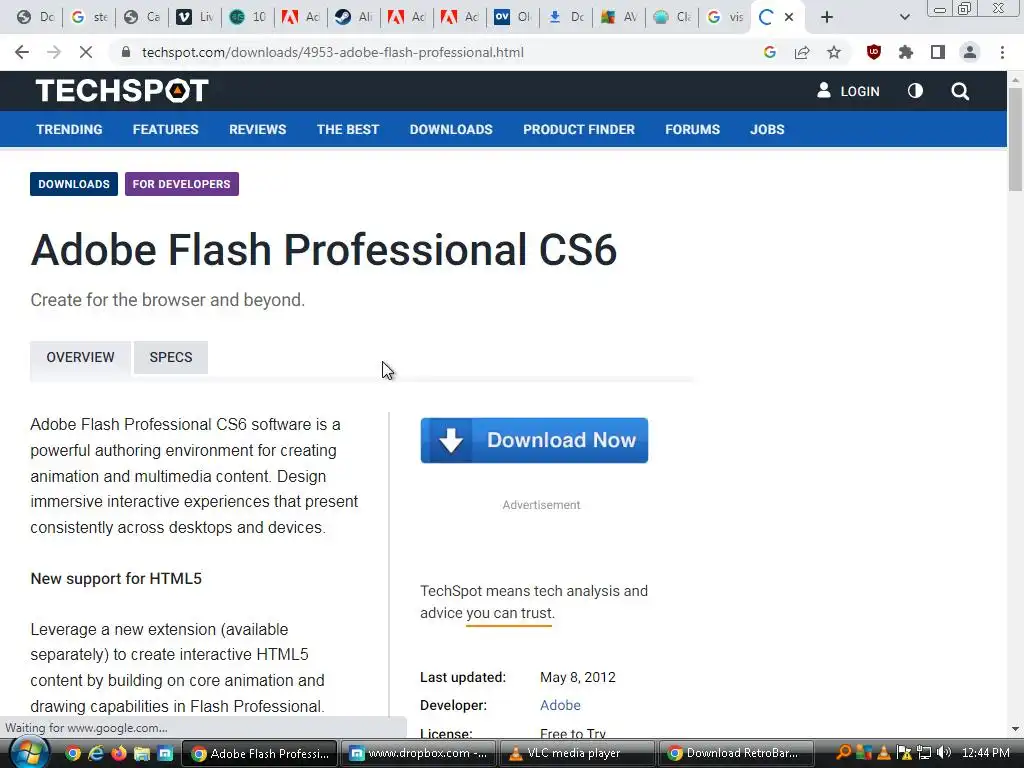Click the LOGIN user link

848,91
